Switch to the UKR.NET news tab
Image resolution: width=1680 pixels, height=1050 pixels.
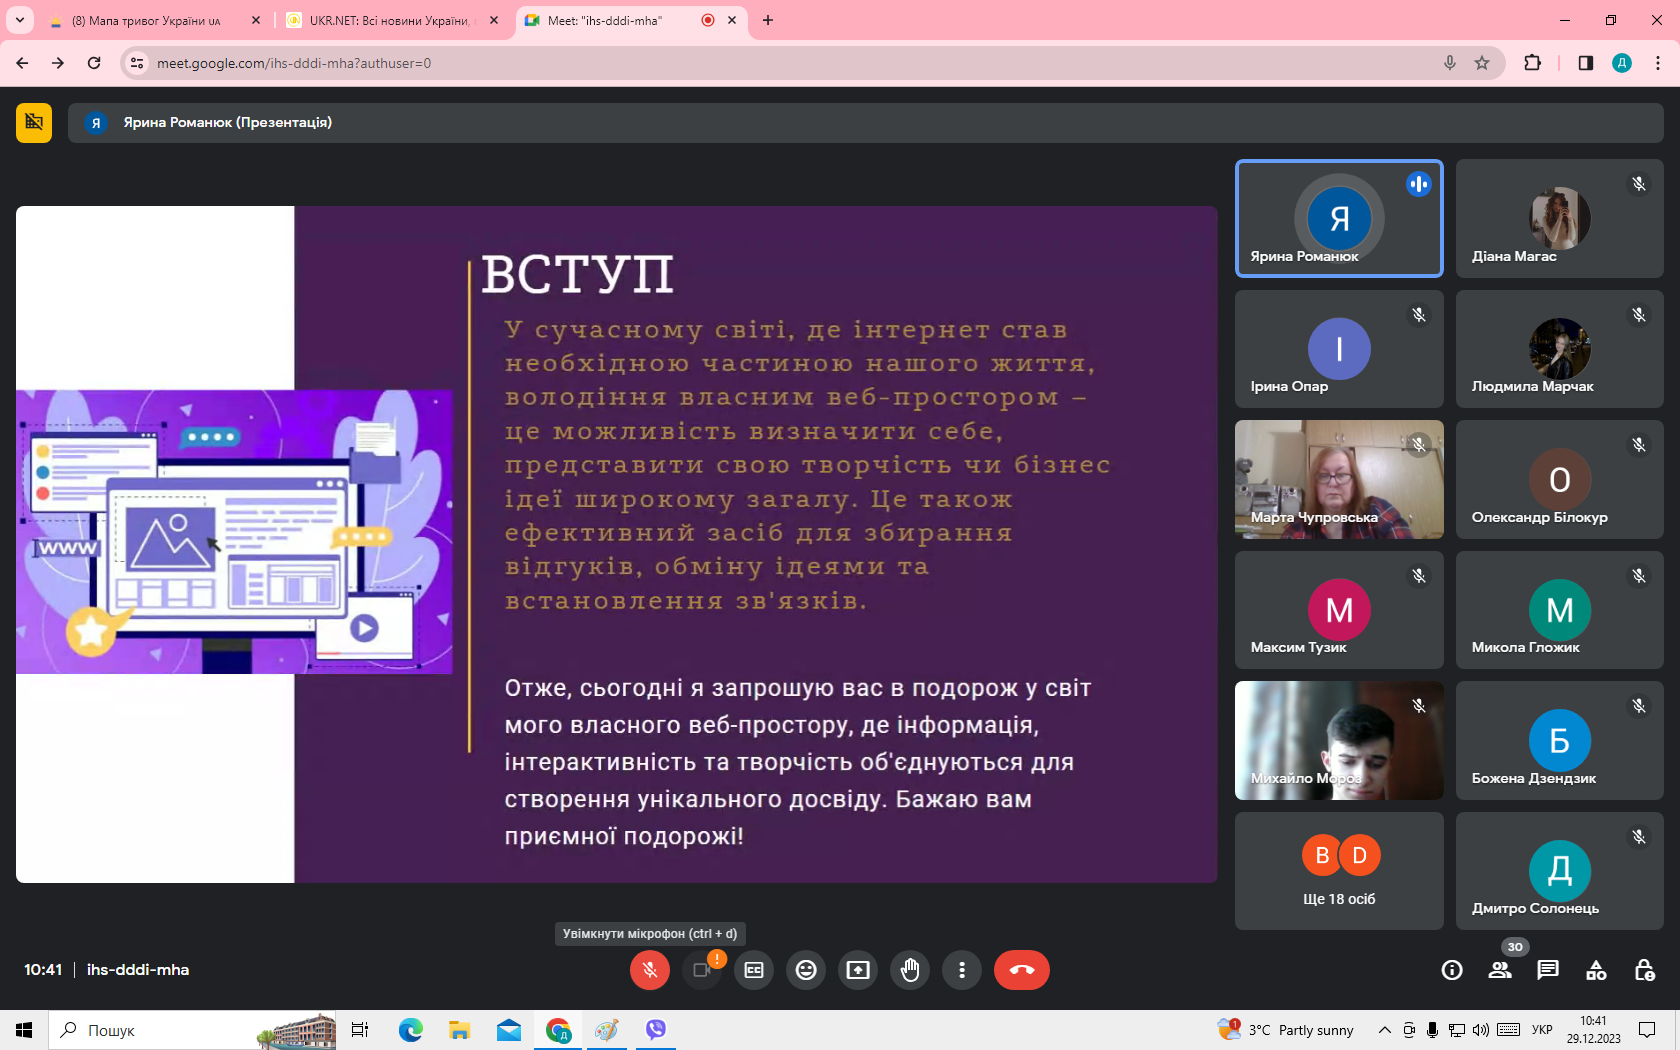[390, 20]
